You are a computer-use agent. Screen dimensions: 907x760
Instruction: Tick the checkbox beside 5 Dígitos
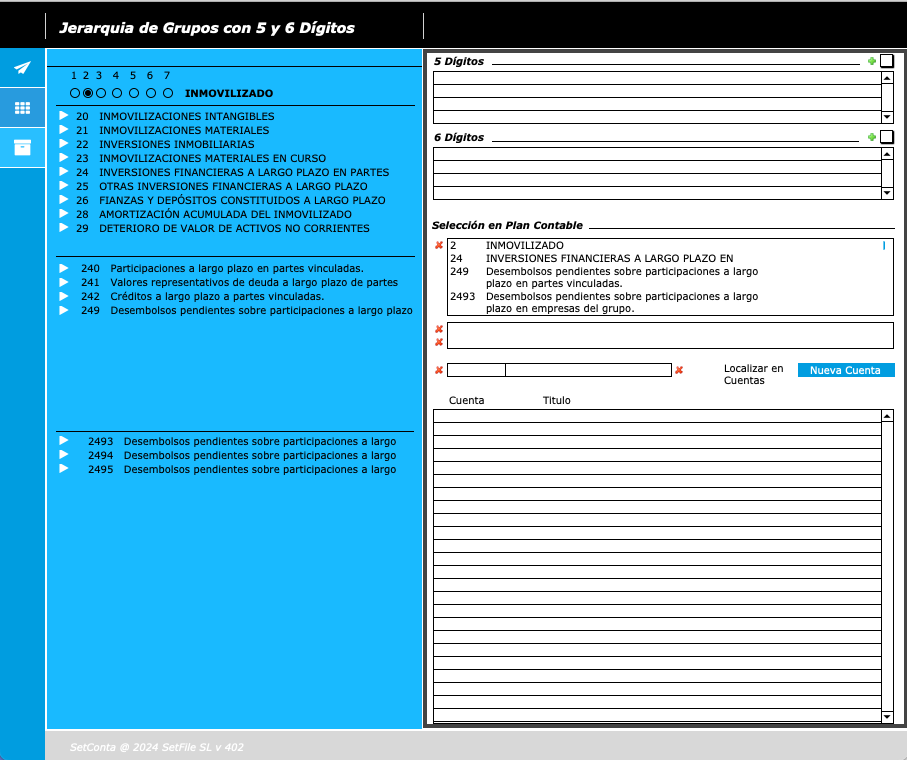887,61
